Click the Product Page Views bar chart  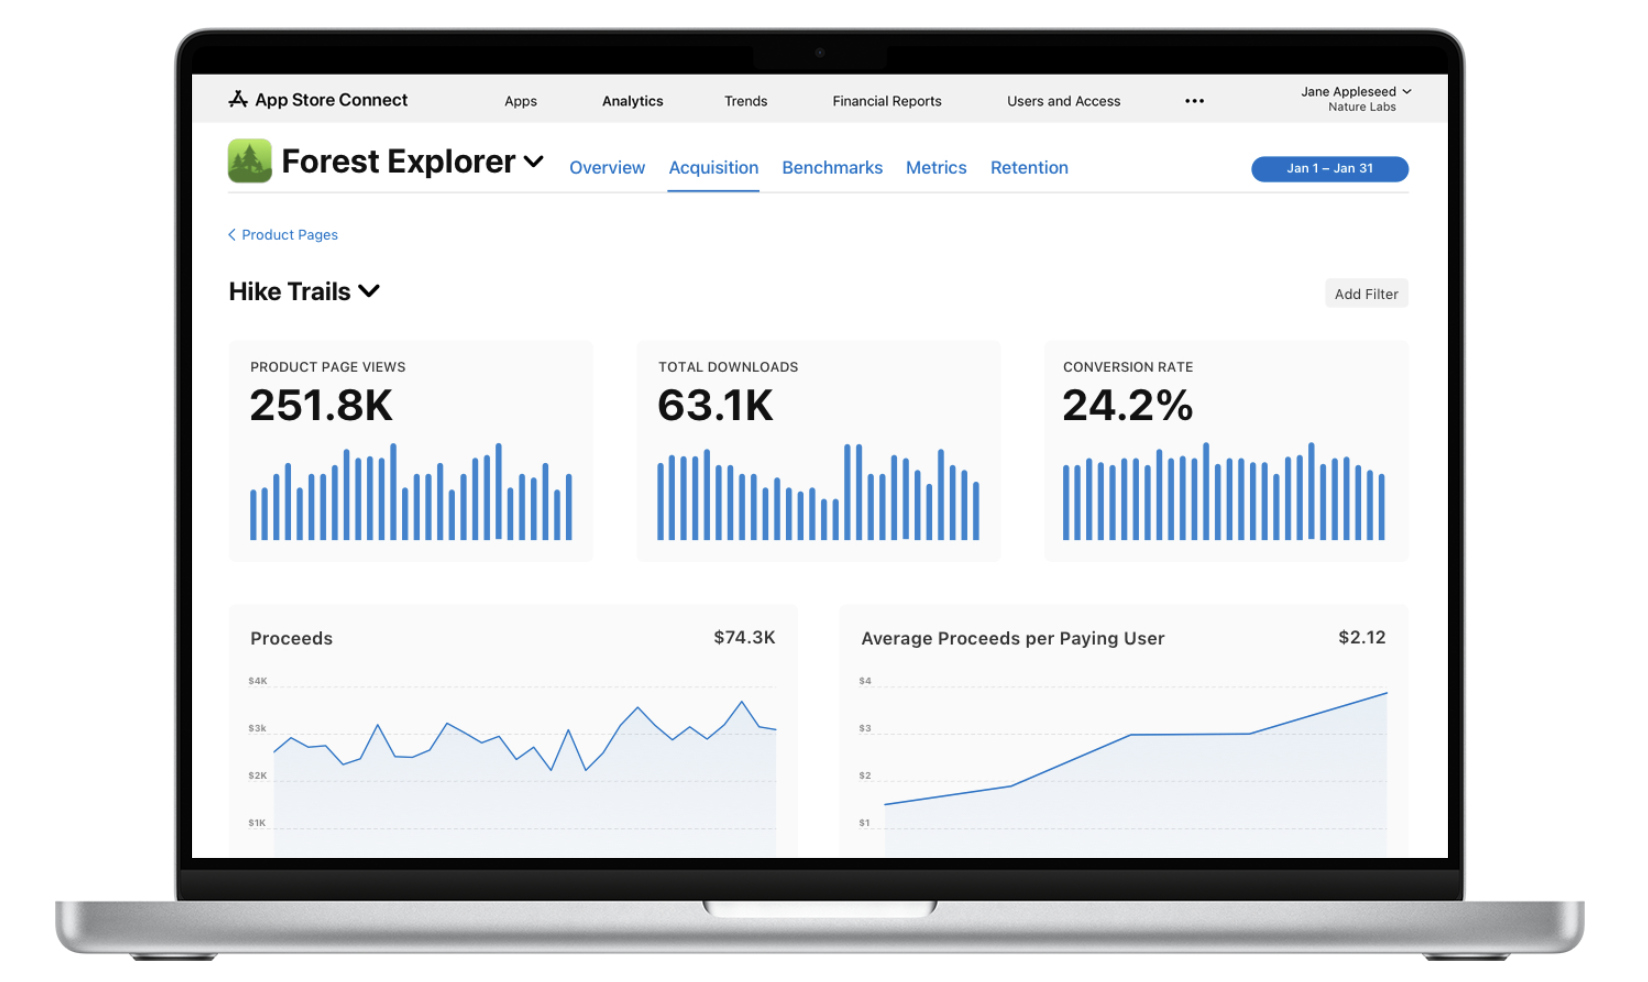coord(411,492)
